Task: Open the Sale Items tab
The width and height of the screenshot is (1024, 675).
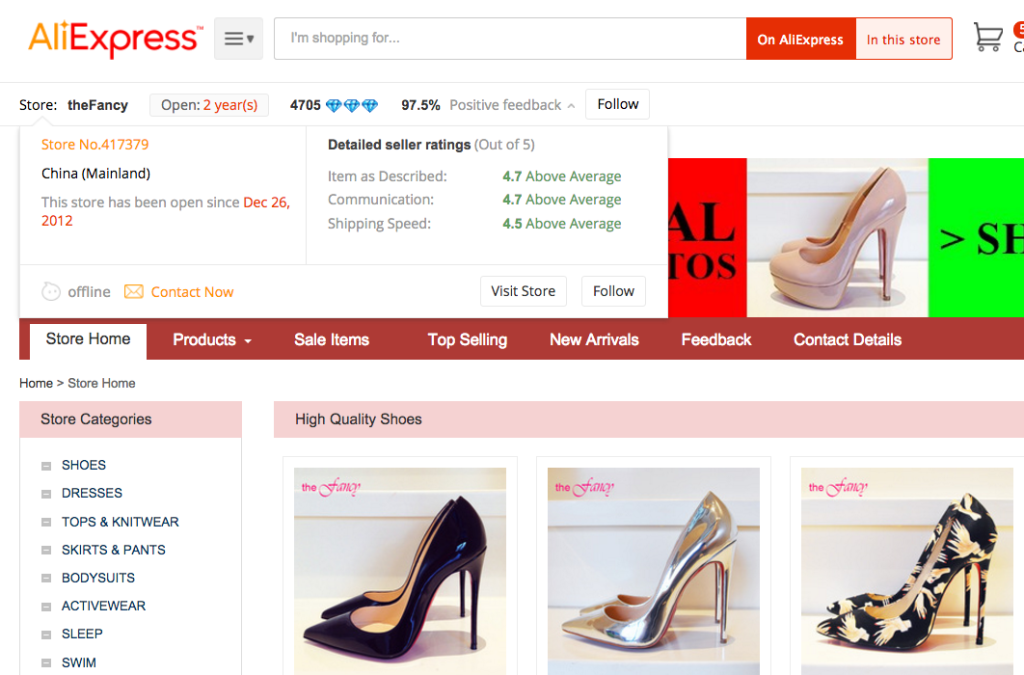Action: pyautogui.click(x=331, y=340)
